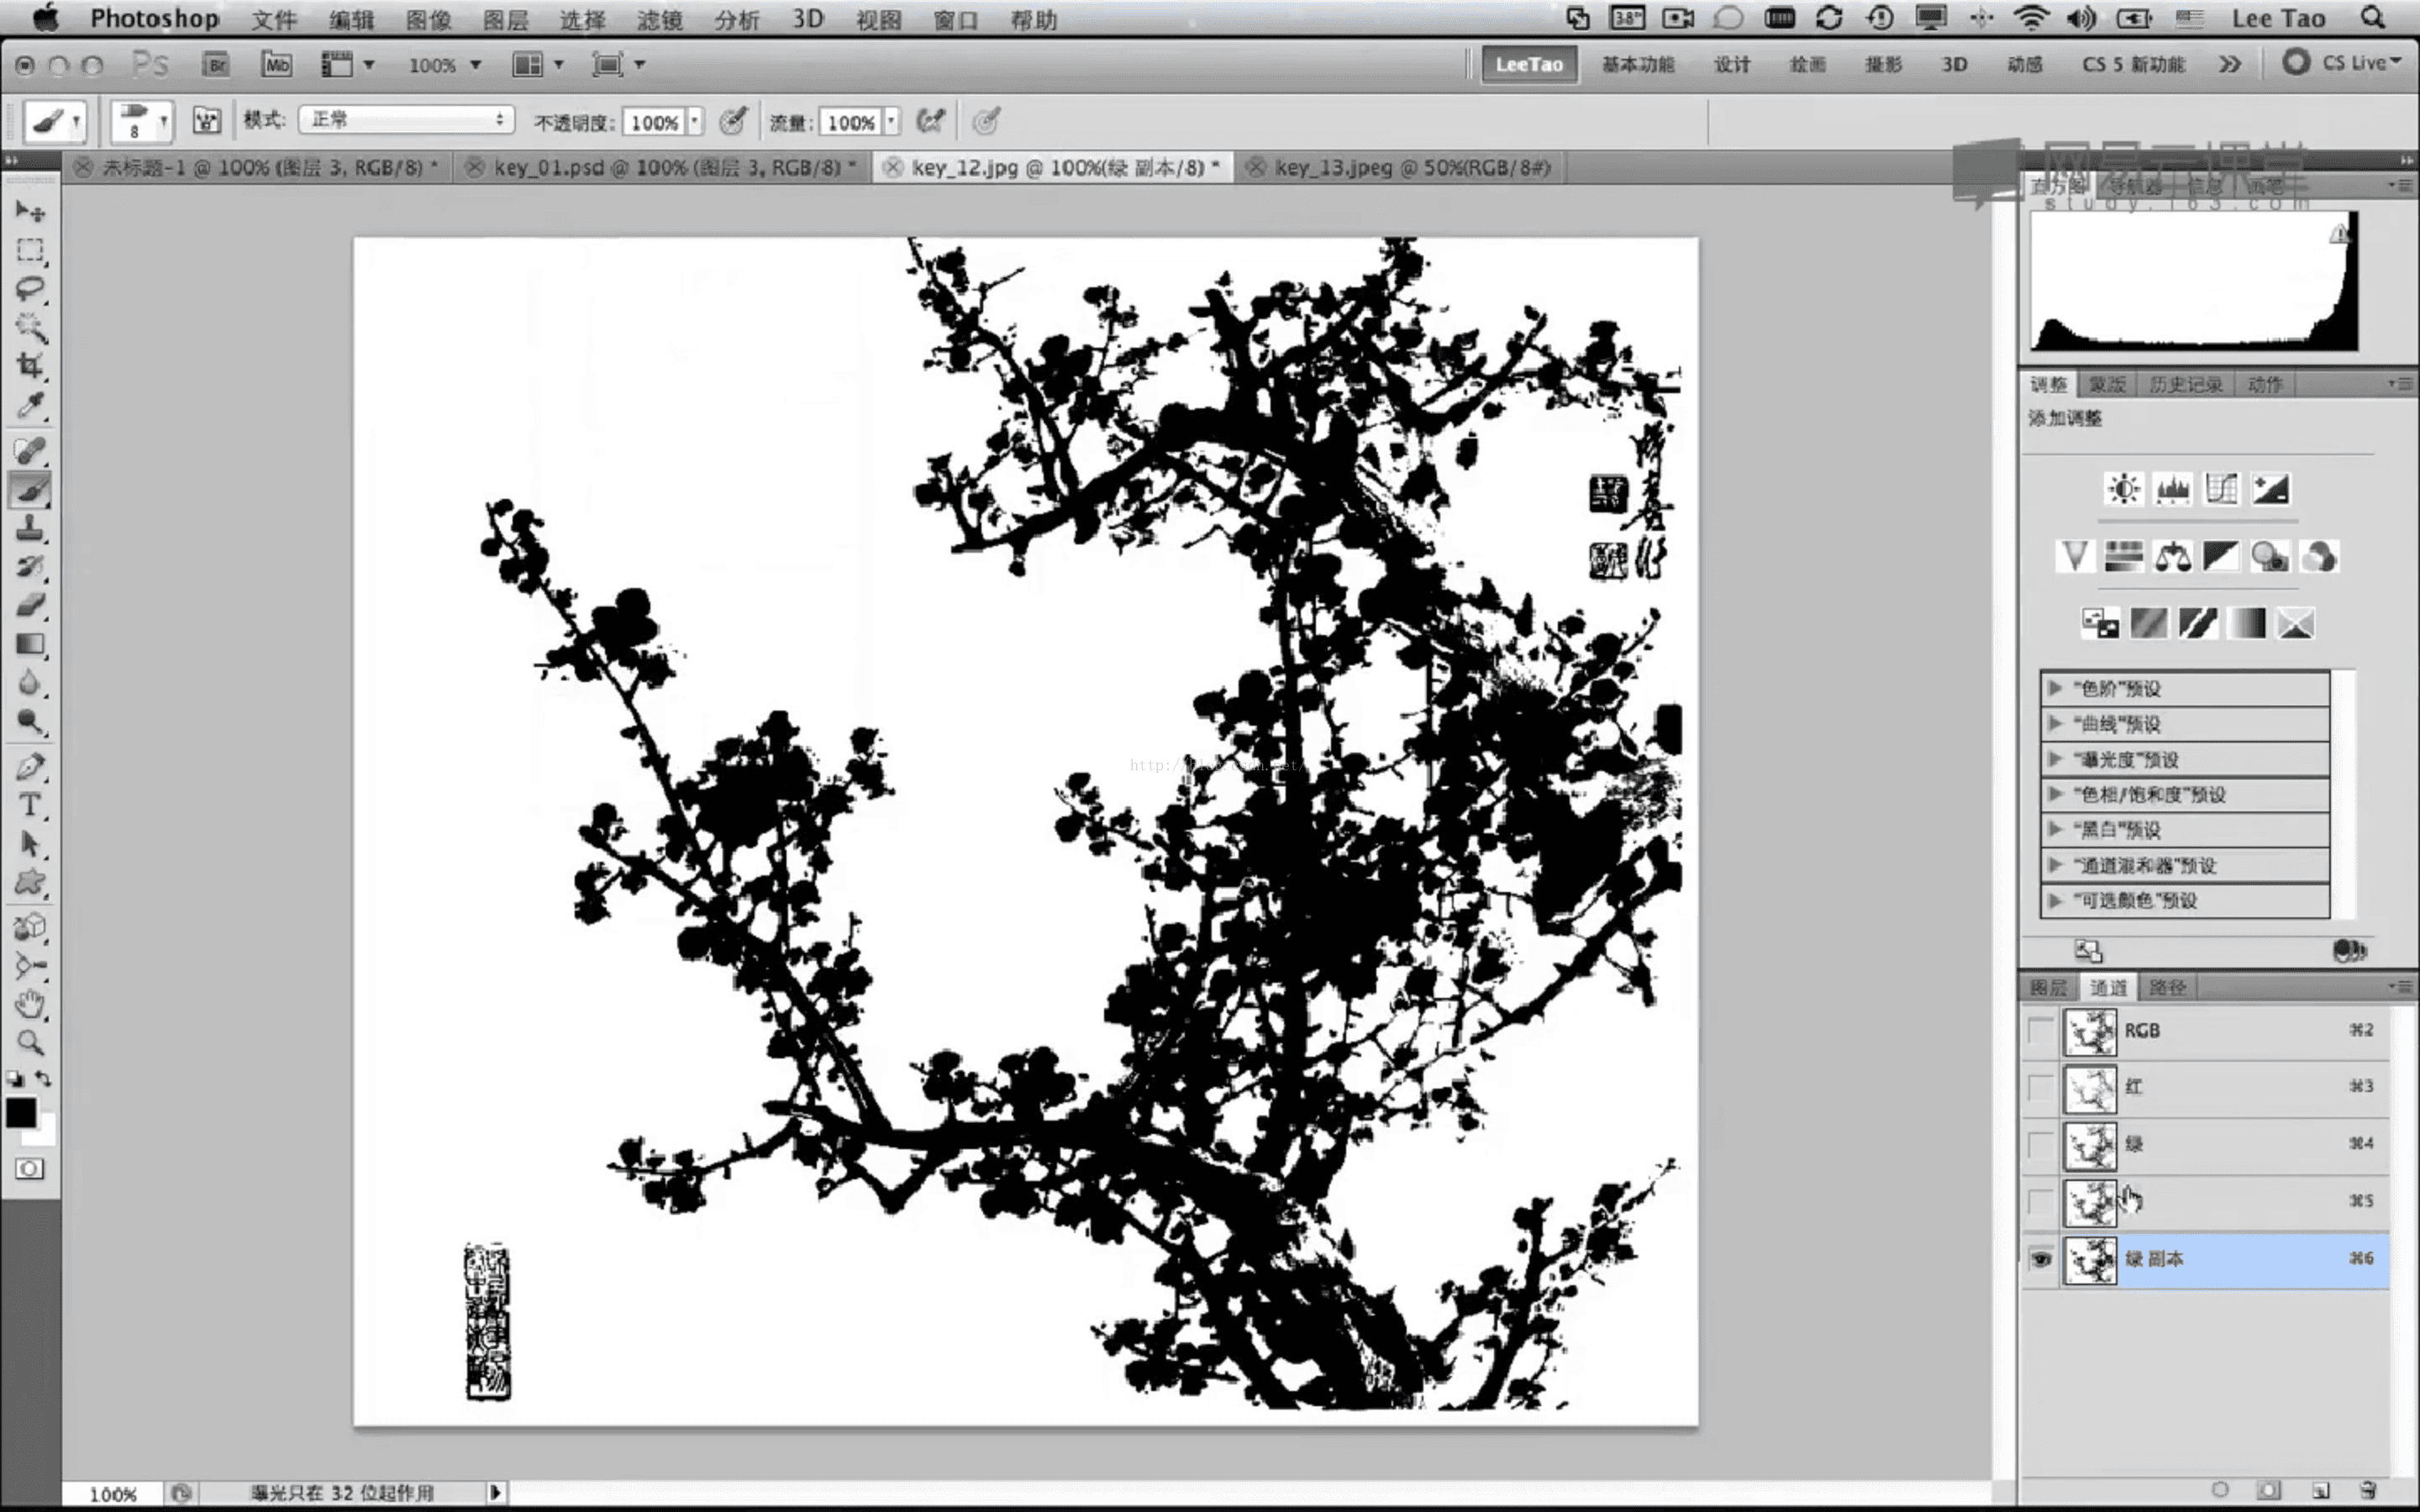2420x1512 pixels.
Task: Open the CS Live menu button
Action: [x=2340, y=63]
